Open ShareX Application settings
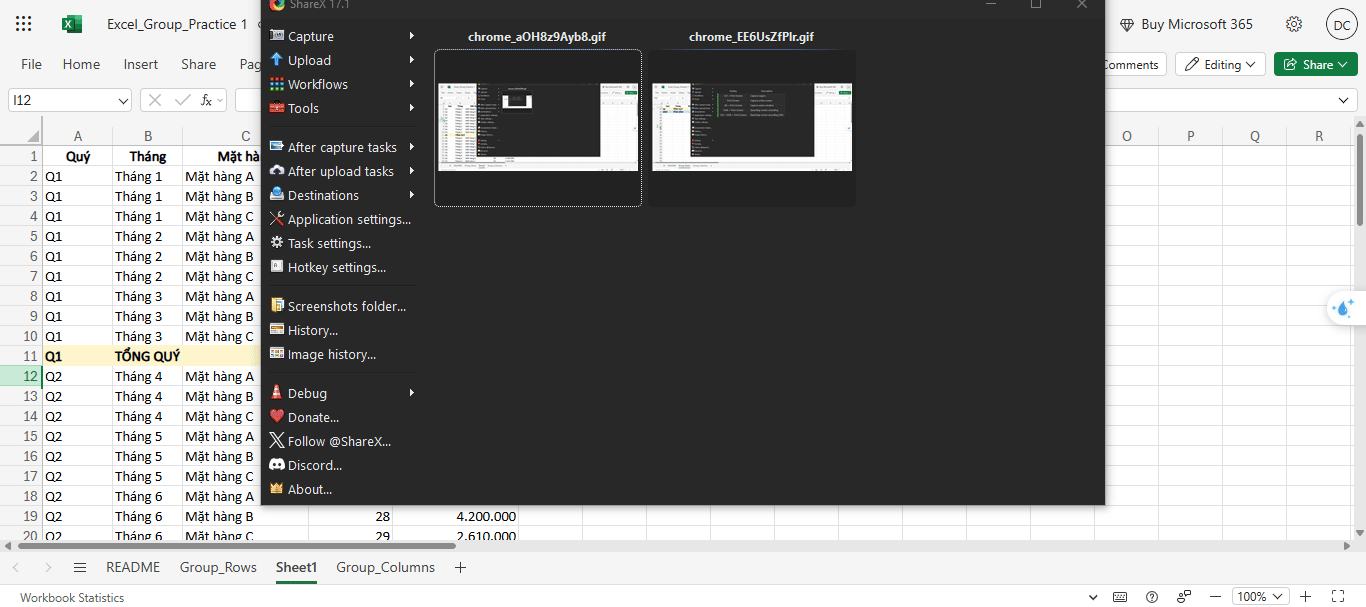The image size is (1366, 607). click(x=342, y=219)
